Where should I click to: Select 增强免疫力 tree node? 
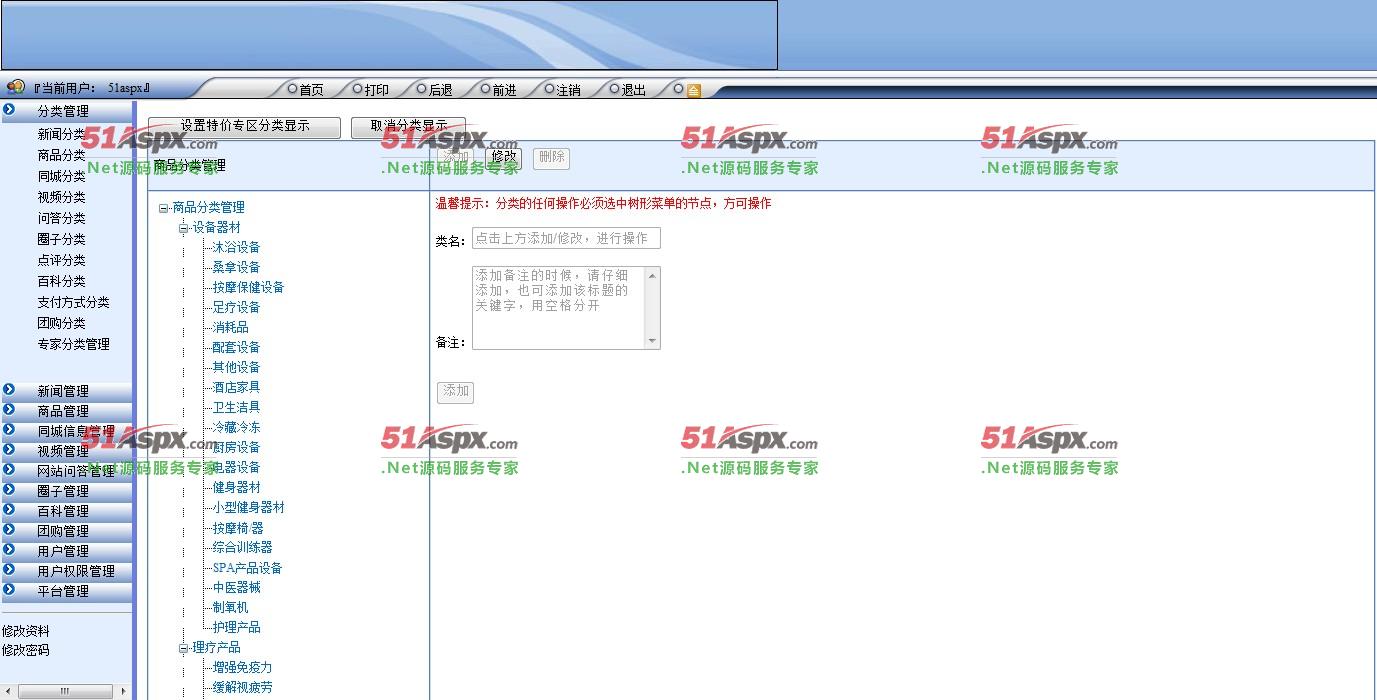click(242, 667)
